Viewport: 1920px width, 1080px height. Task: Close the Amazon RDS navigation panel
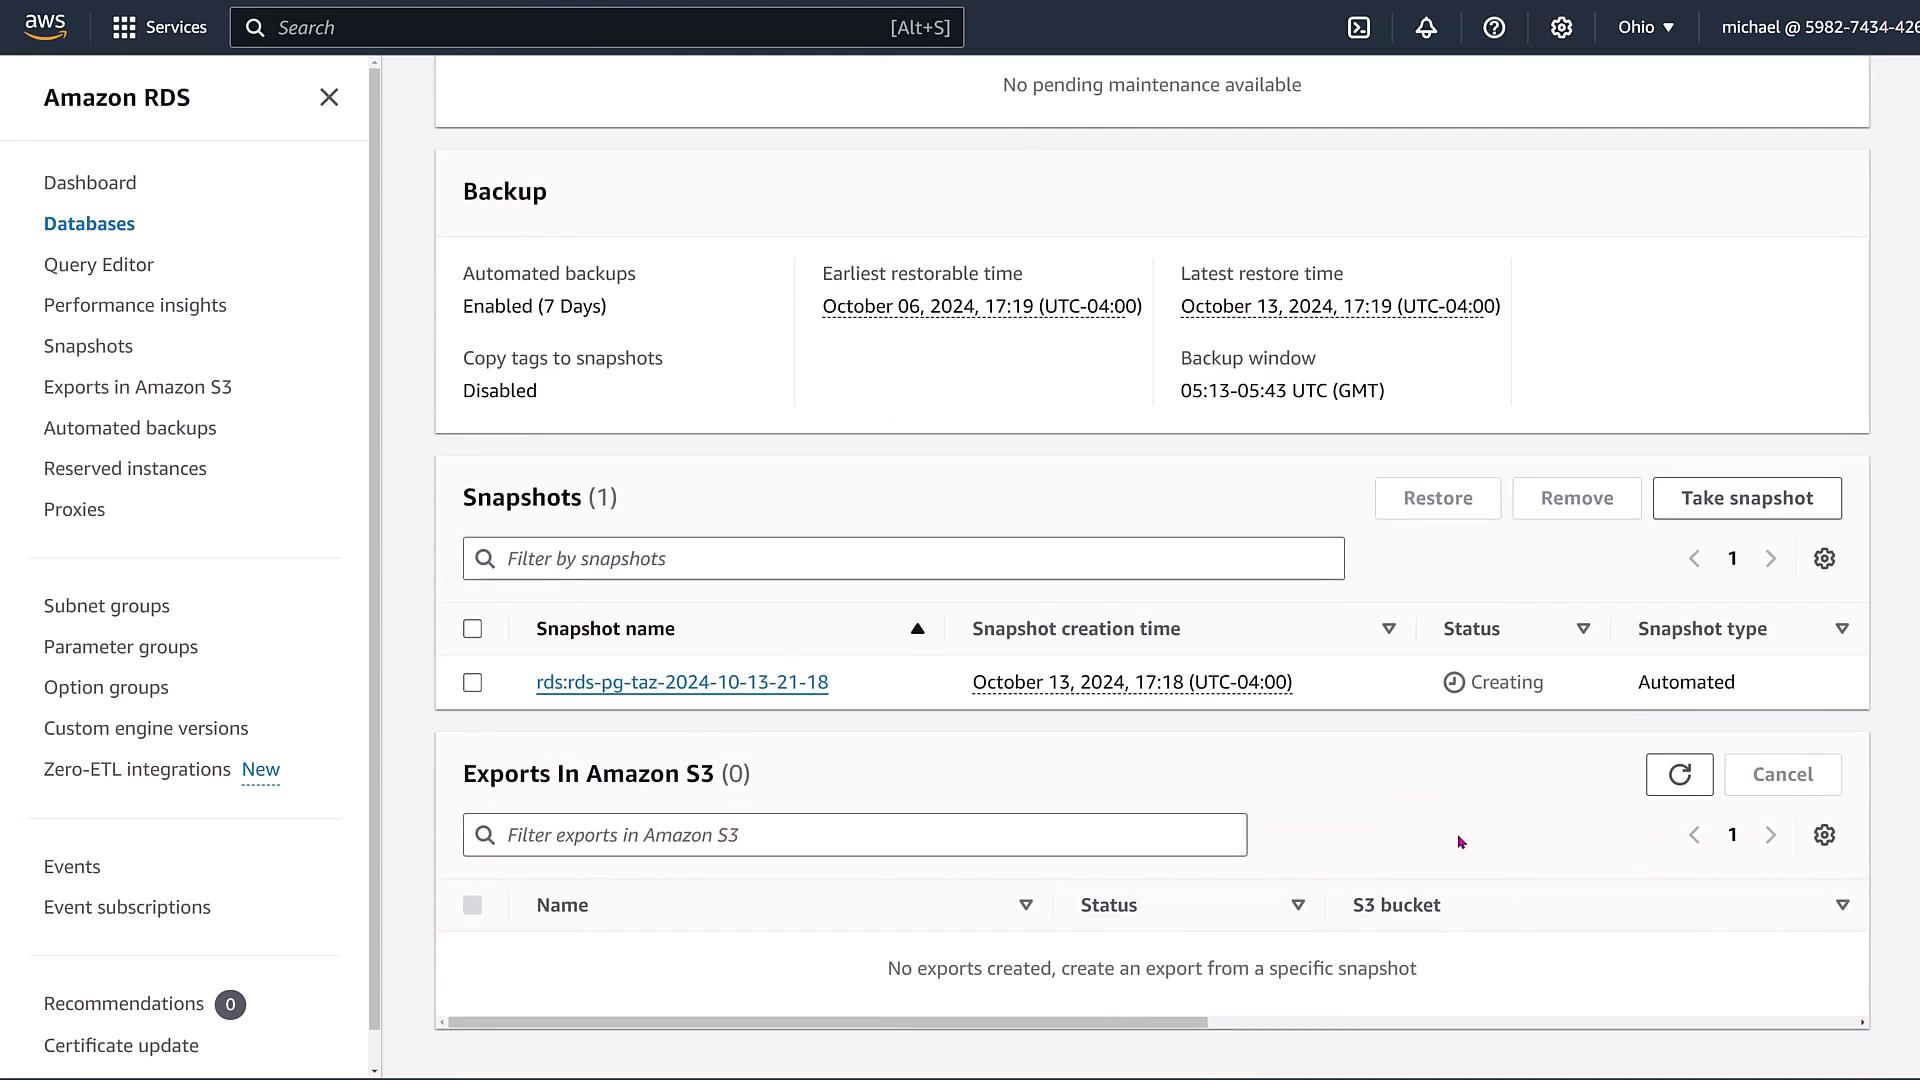tap(329, 97)
